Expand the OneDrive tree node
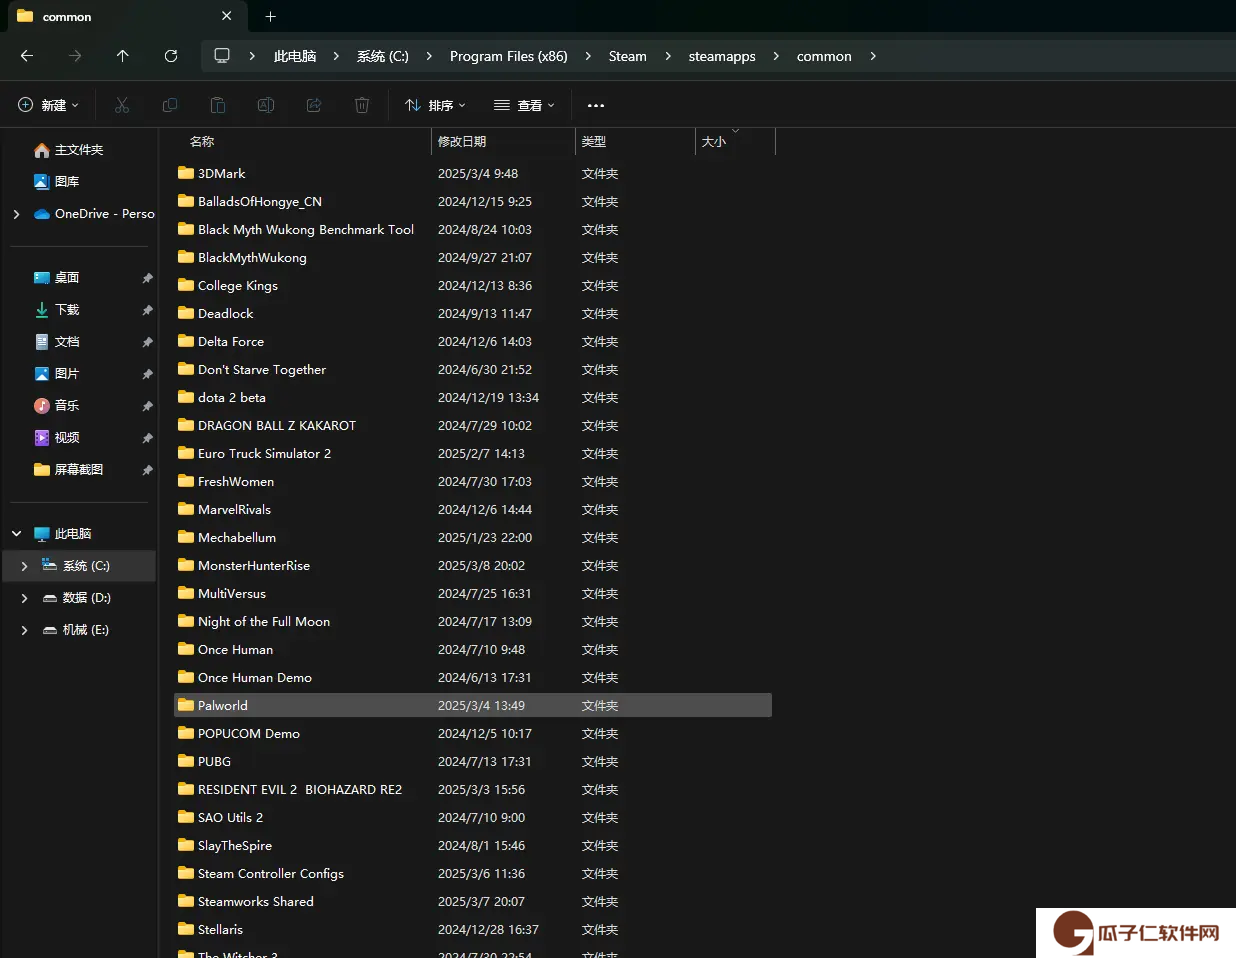The image size is (1236, 958). 16,214
